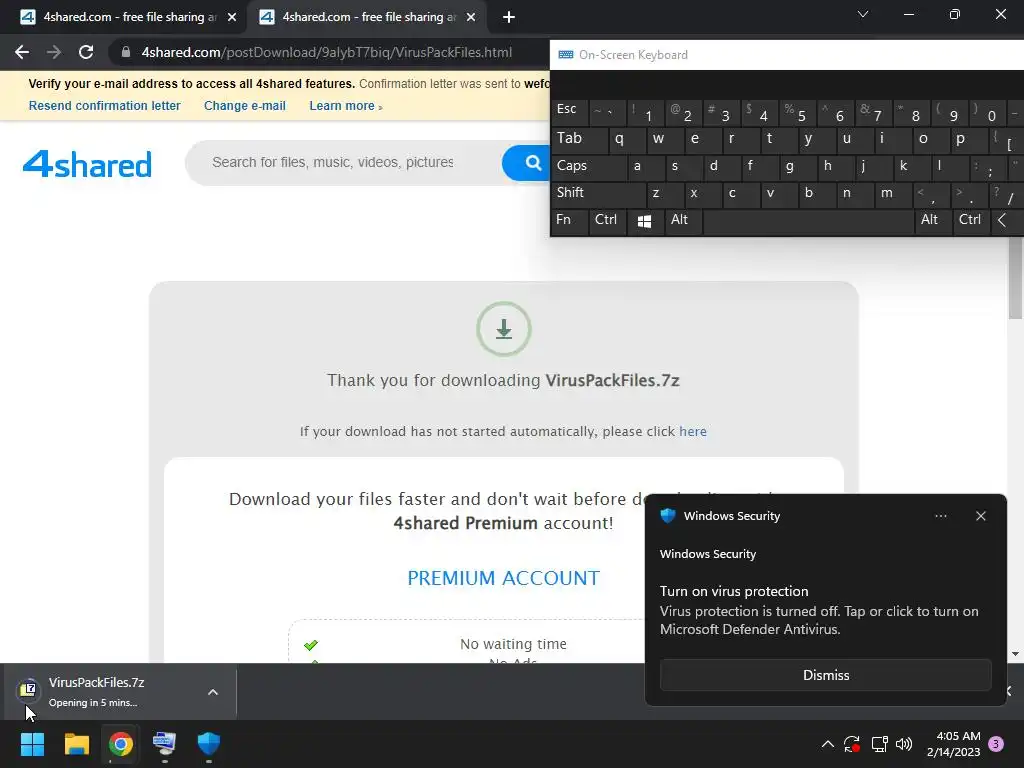Dismiss the Windows Security notification
This screenshot has height=768, width=1024.
[825, 675]
